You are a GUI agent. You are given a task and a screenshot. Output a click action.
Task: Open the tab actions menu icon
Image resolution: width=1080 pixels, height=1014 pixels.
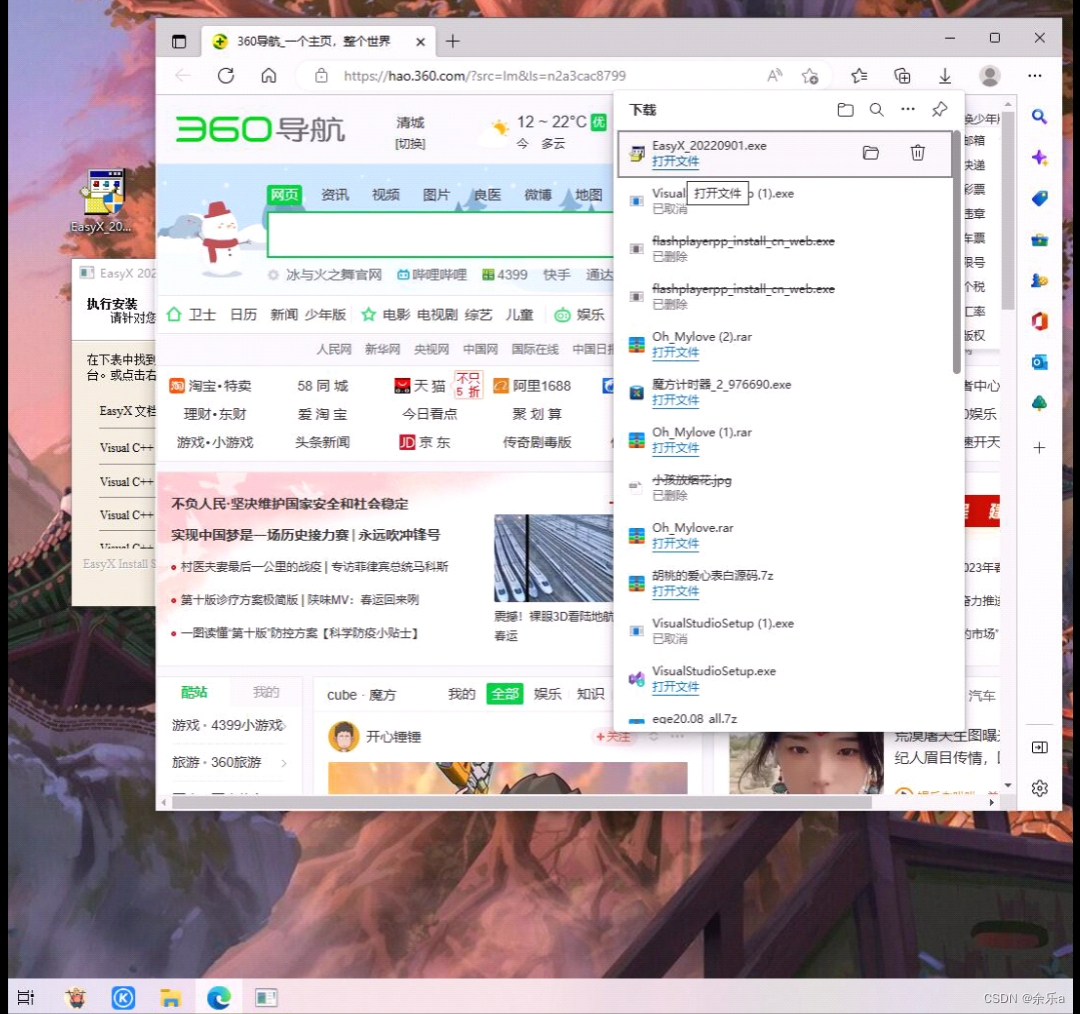(179, 41)
